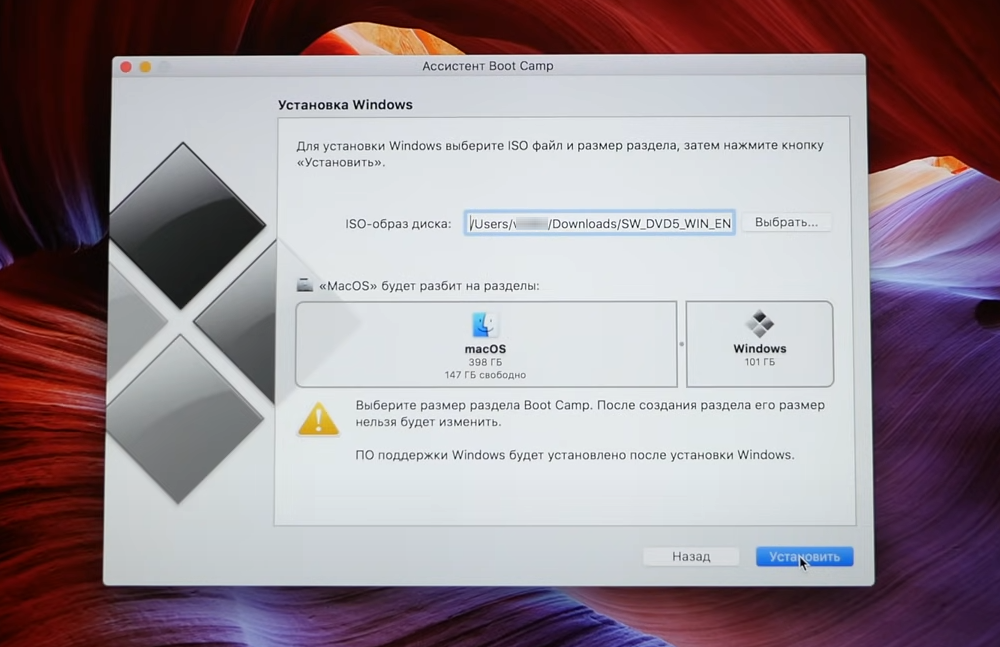The image size is (1000, 647).
Task: Click the ISO-образ диска label
Action: (x=398, y=223)
